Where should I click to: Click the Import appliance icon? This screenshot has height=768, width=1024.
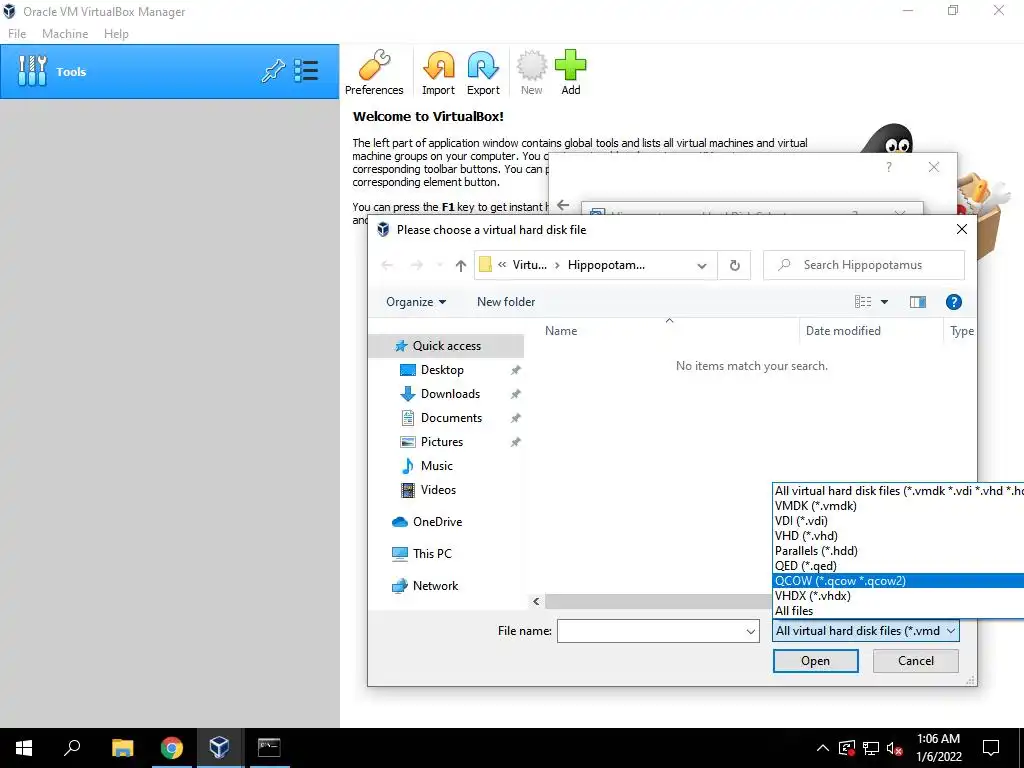click(x=438, y=72)
